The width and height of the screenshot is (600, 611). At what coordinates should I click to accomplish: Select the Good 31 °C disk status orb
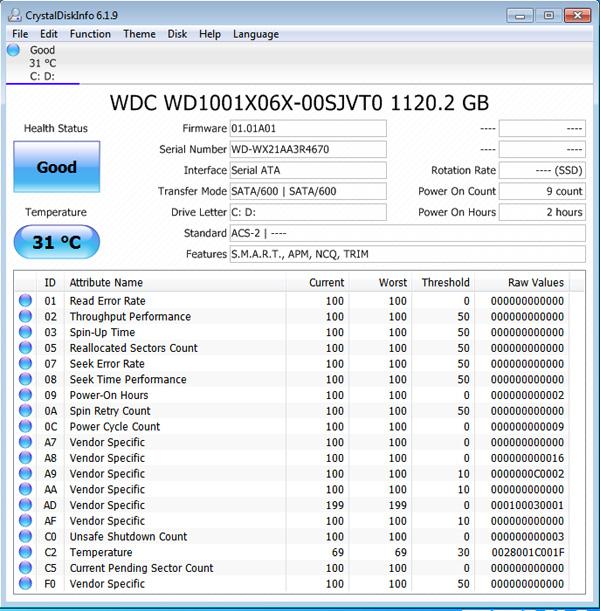[13, 50]
